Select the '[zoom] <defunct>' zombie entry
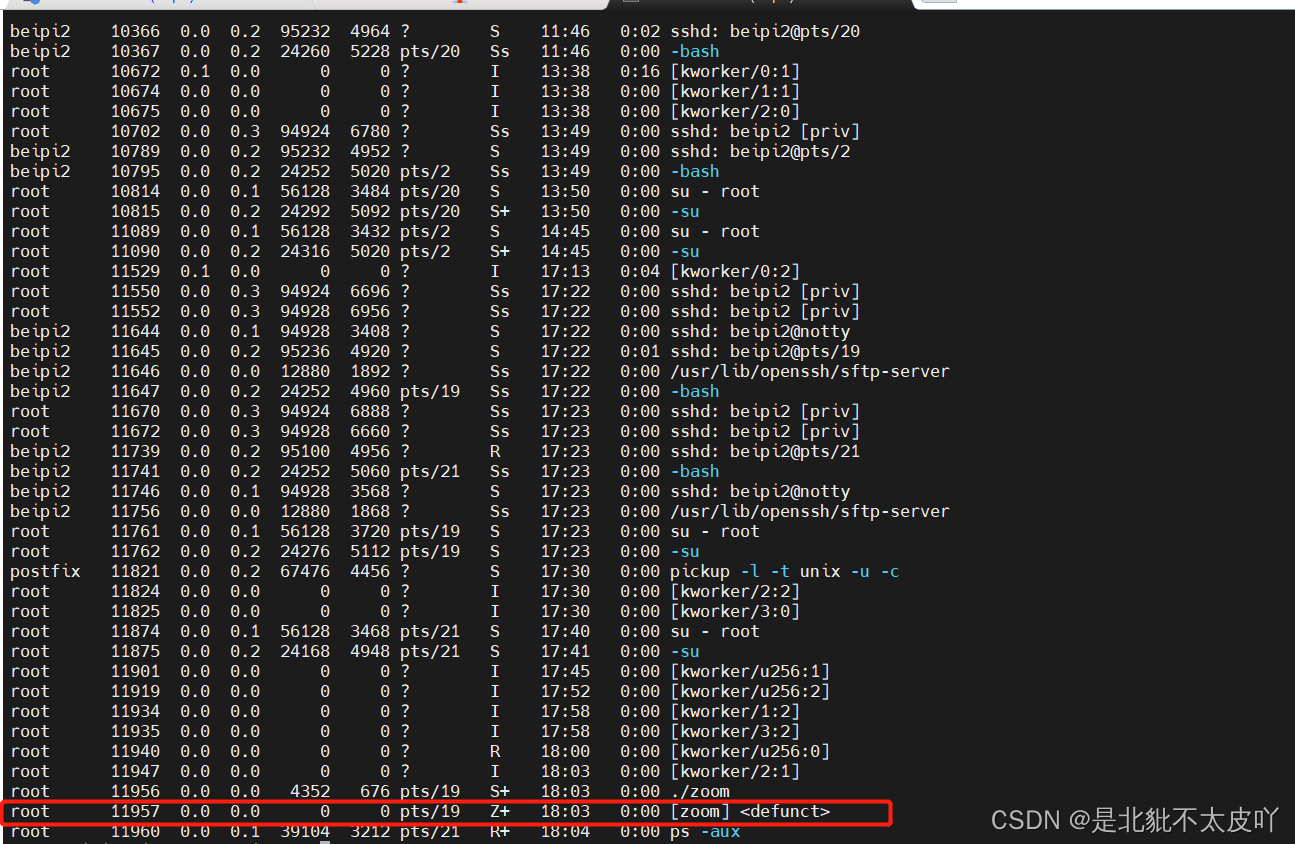This screenshot has height=844, width=1295. pyautogui.click(x=750, y=811)
